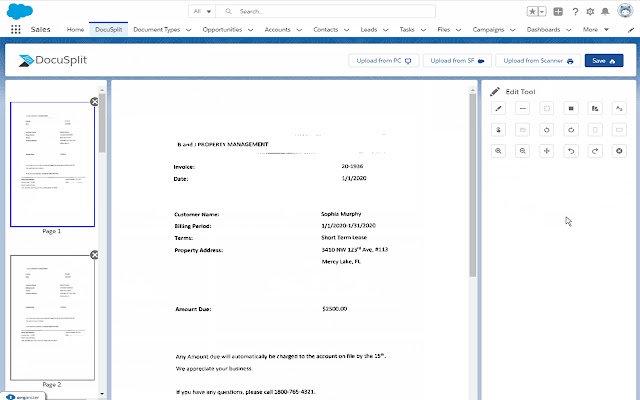Click the grayed folder icon tool
The image size is (640, 400).
click(522, 130)
